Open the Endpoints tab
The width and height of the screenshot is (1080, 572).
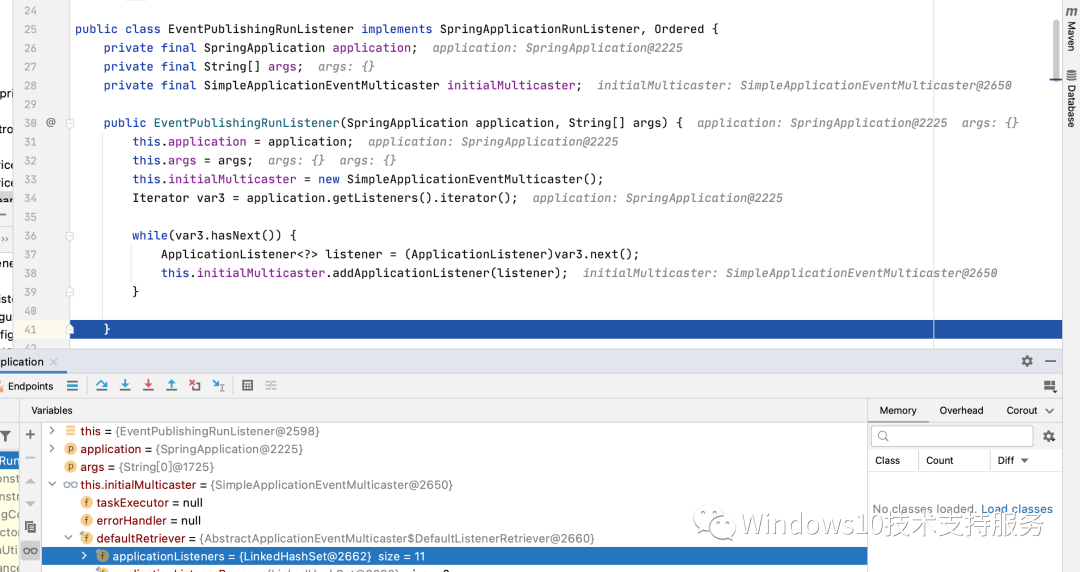[x=30, y=386]
